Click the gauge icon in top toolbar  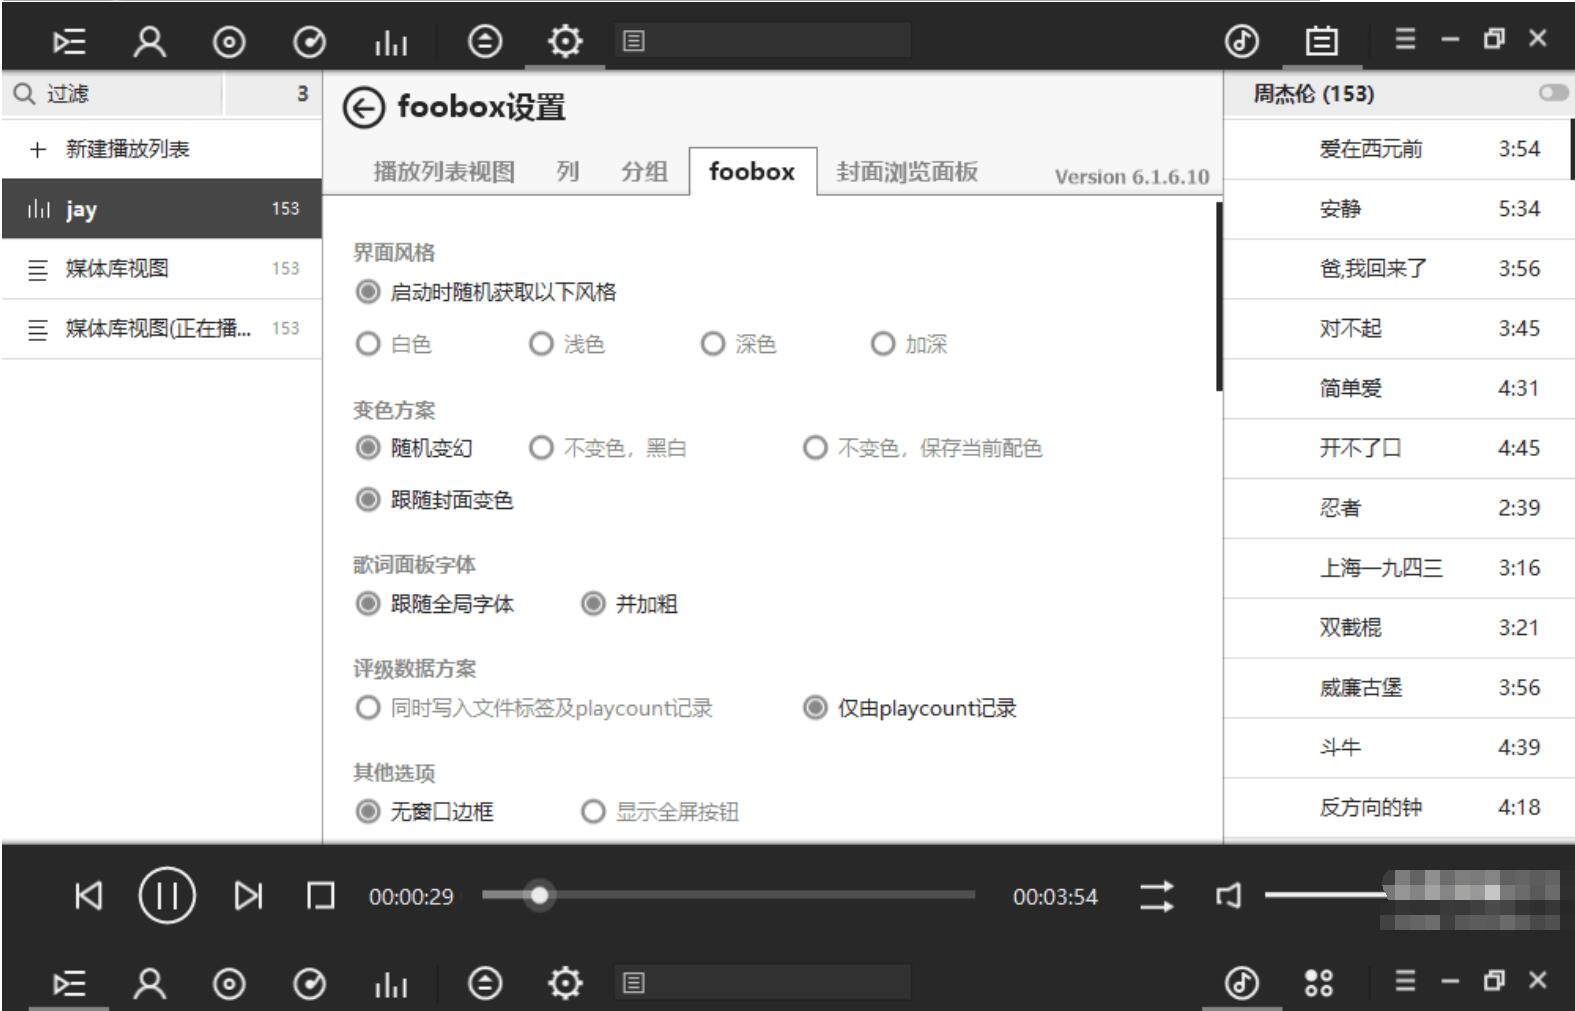point(309,41)
